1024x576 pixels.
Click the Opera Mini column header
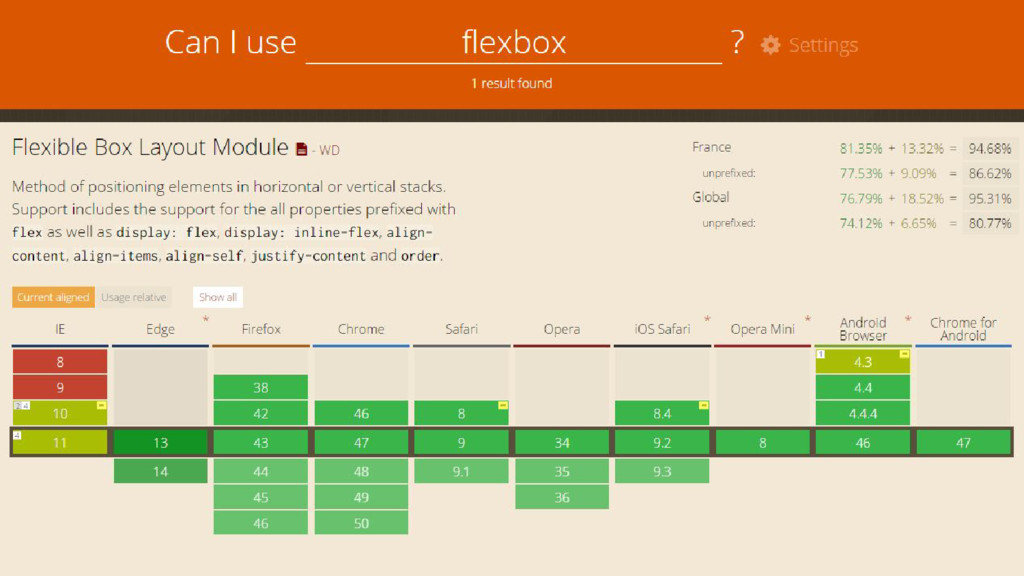[762, 329]
